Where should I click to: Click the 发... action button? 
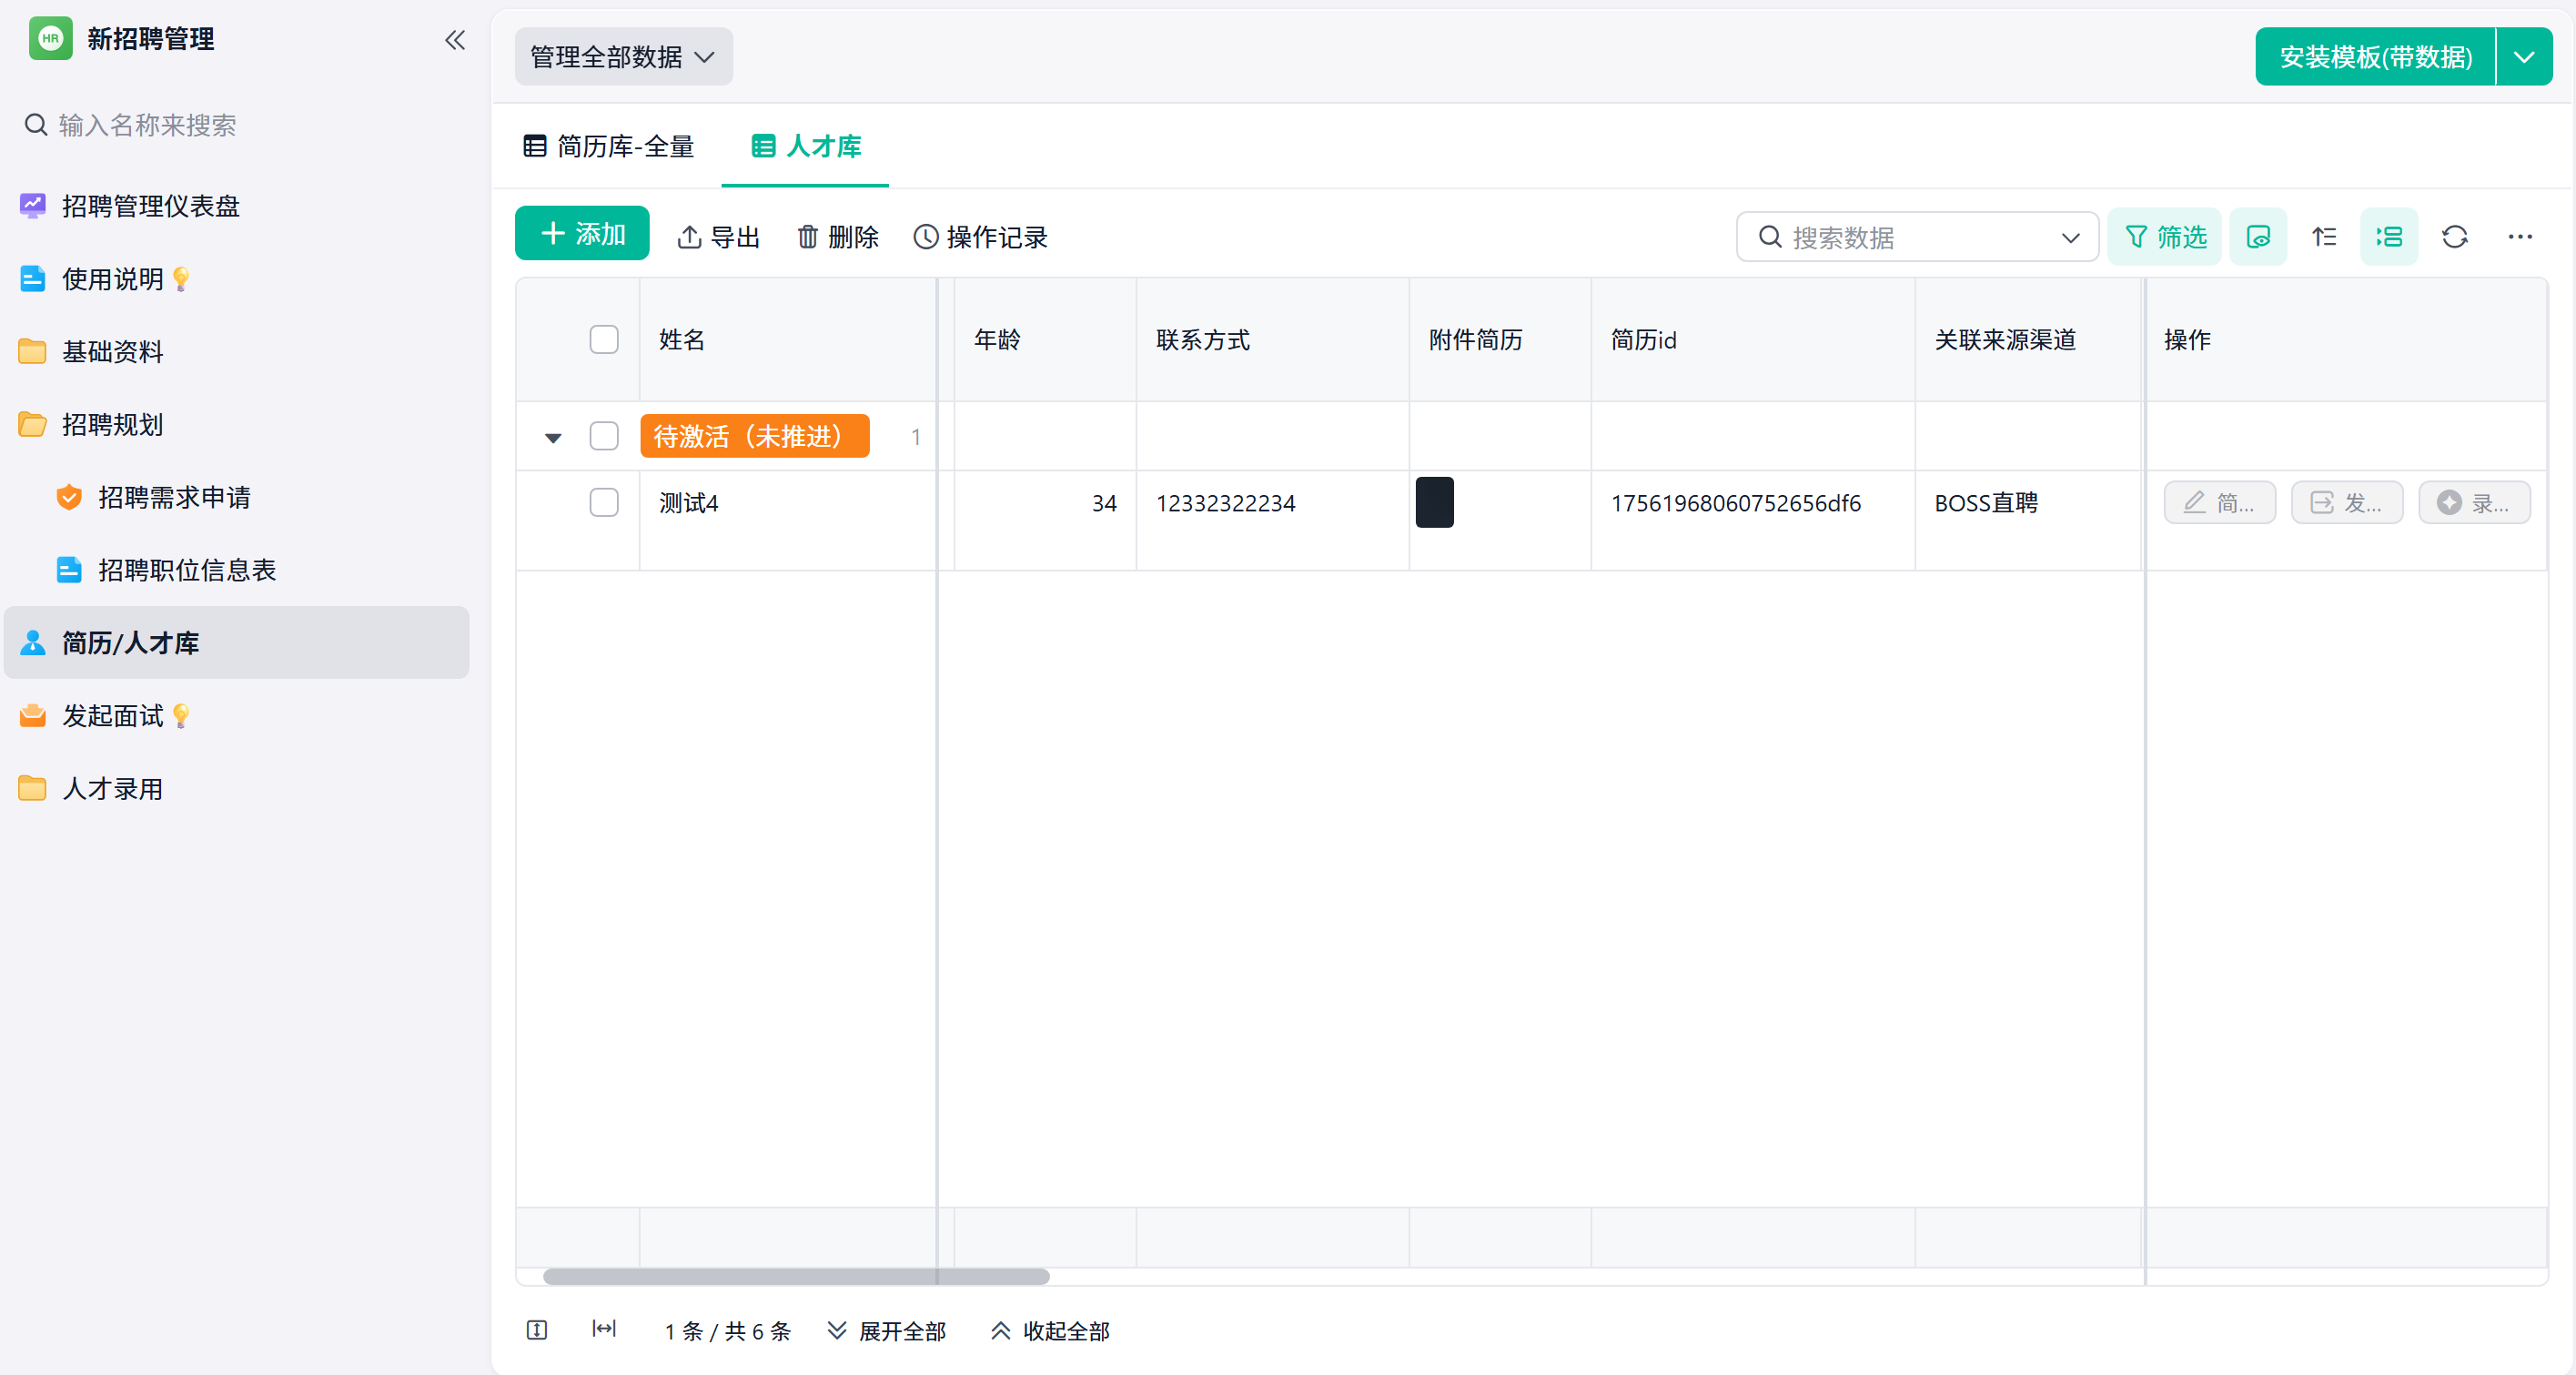pyautogui.click(x=2346, y=503)
